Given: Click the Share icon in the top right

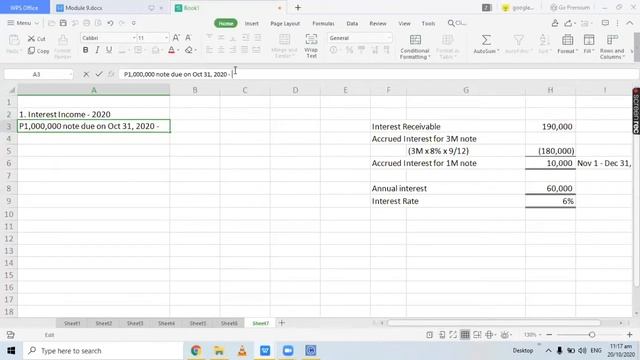Looking at the screenshot, I should 568,23.
